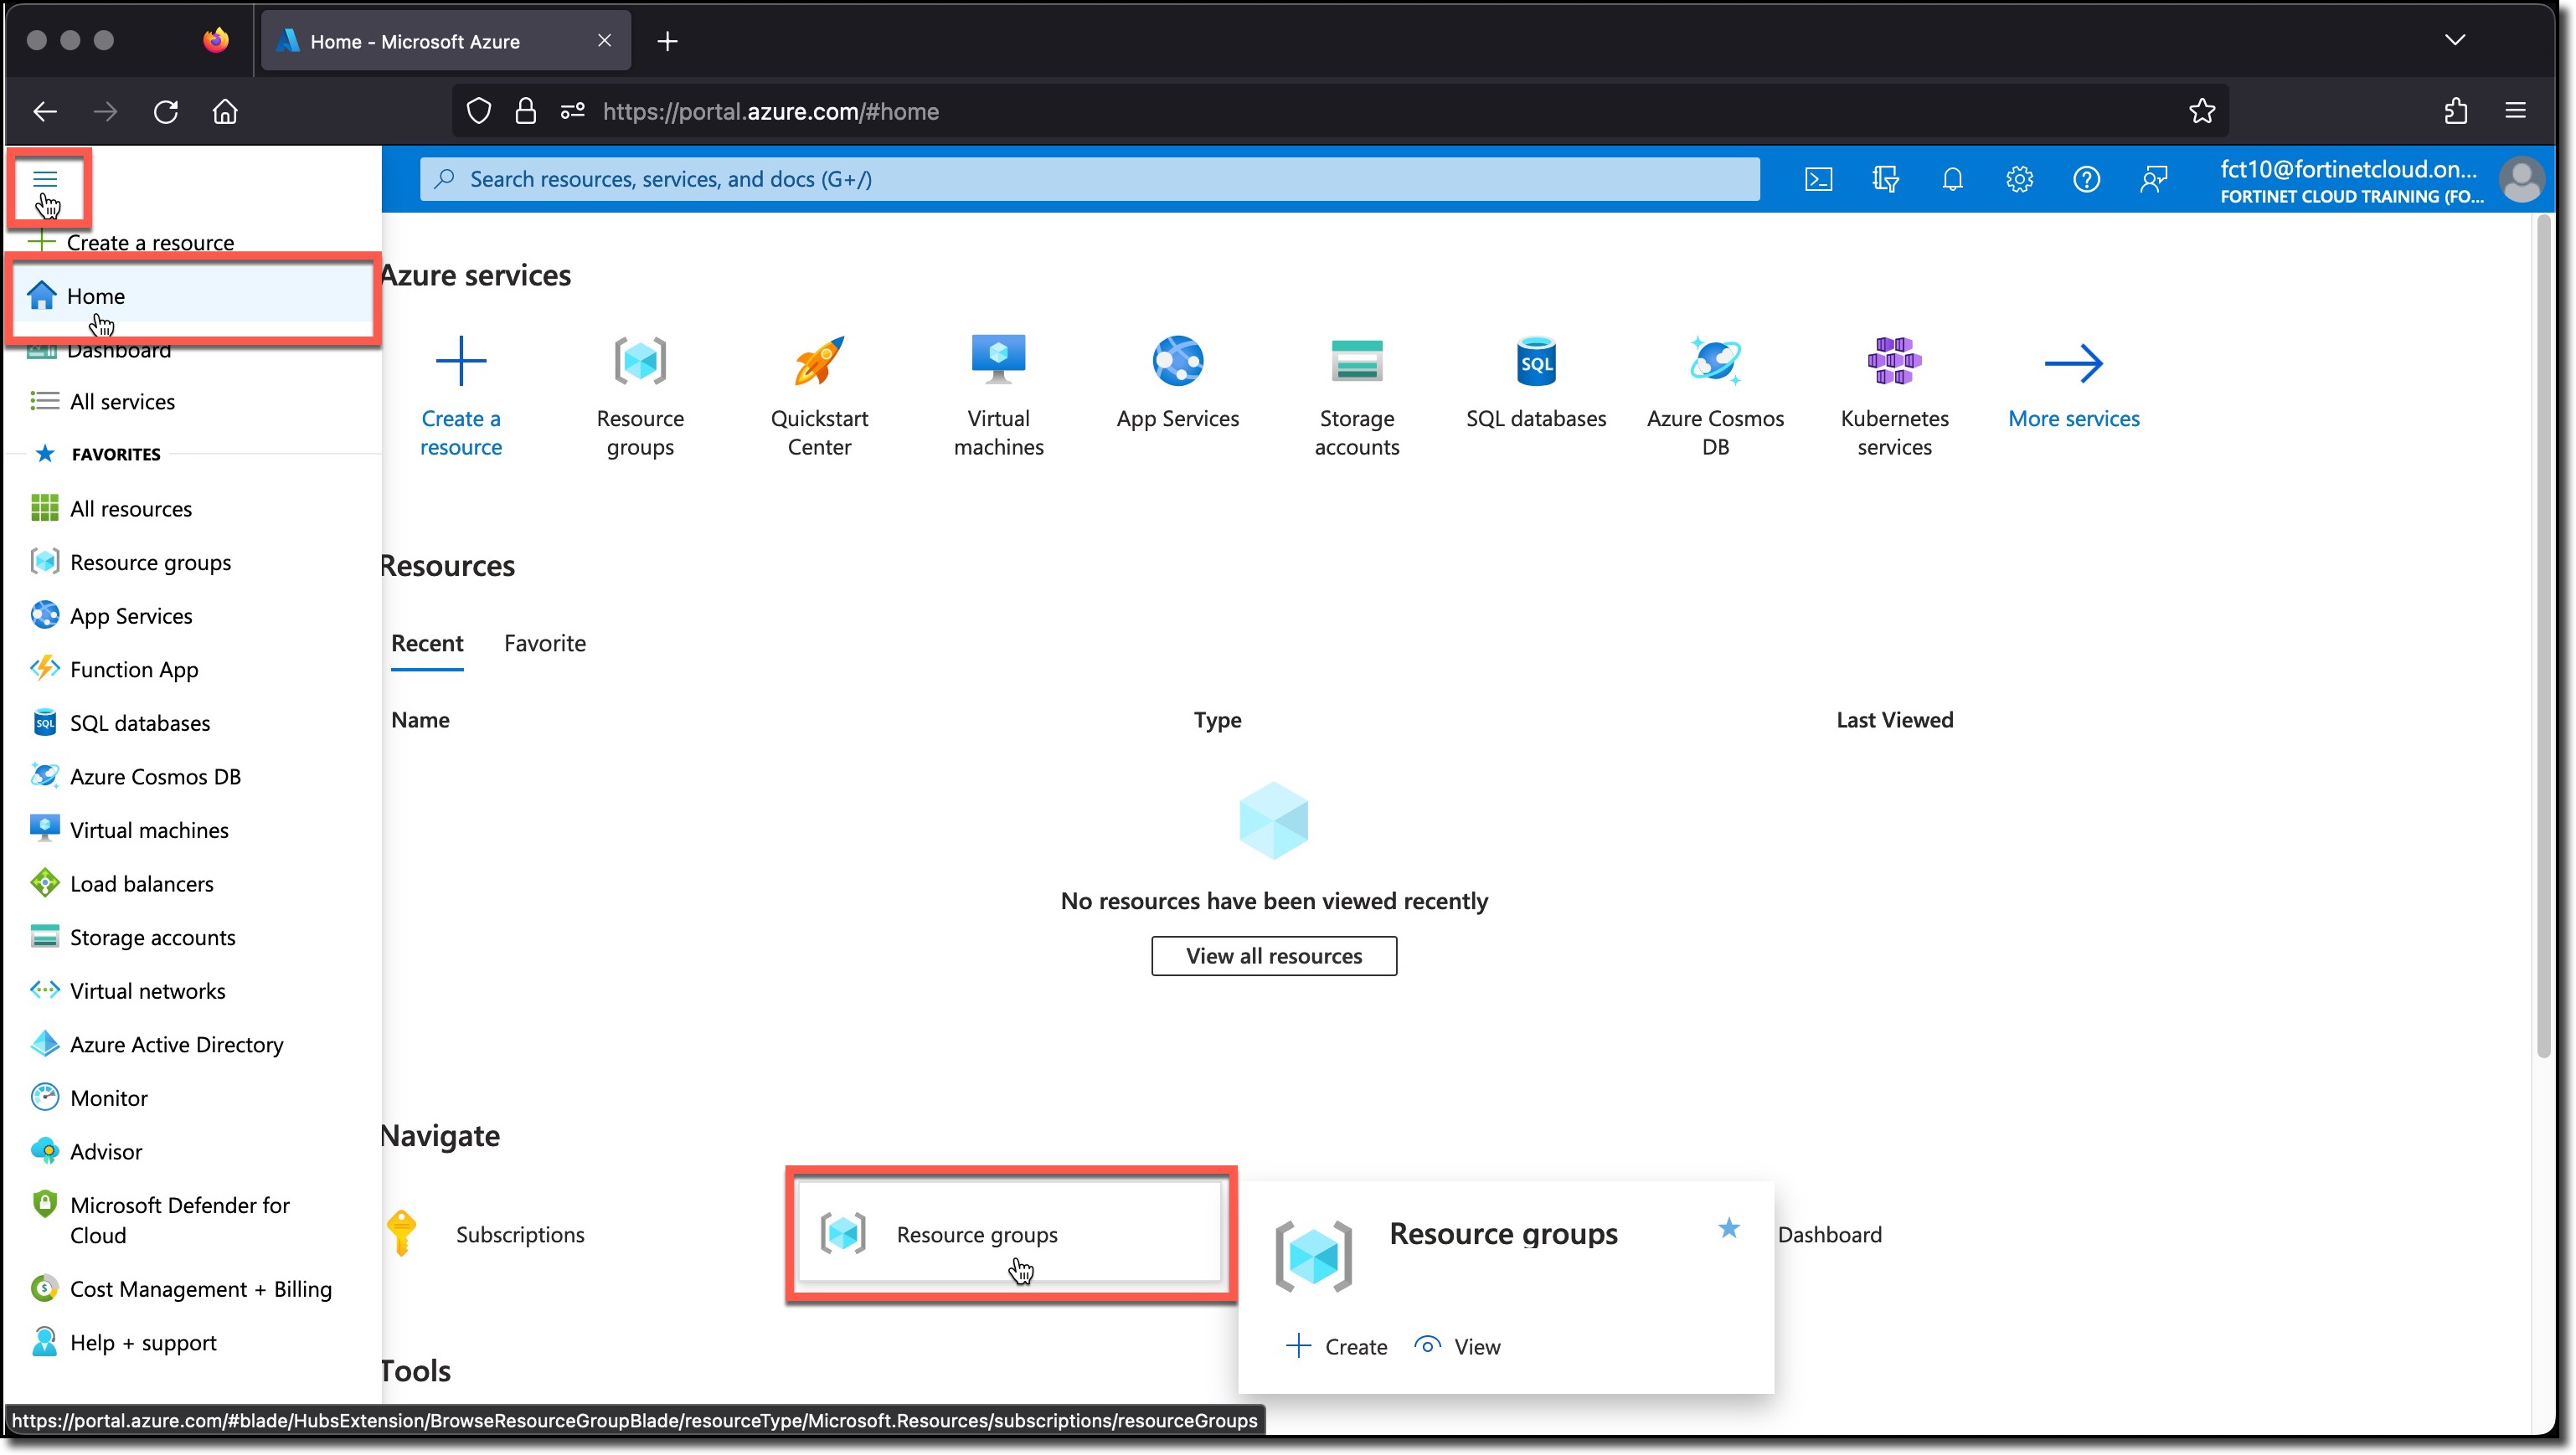The width and height of the screenshot is (2576, 1455).
Task: Open the notifications bell
Action: pyautogui.click(x=1952, y=179)
